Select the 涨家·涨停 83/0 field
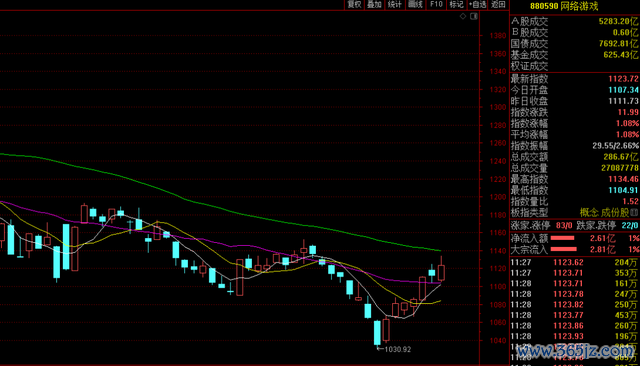This screenshot has height=366, width=640. point(542,225)
